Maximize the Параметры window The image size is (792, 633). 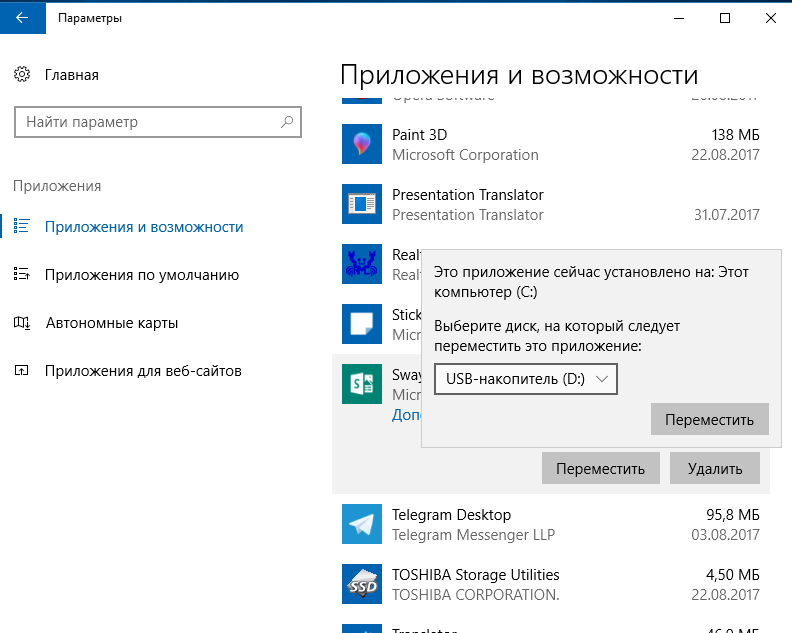tap(725, 18)
